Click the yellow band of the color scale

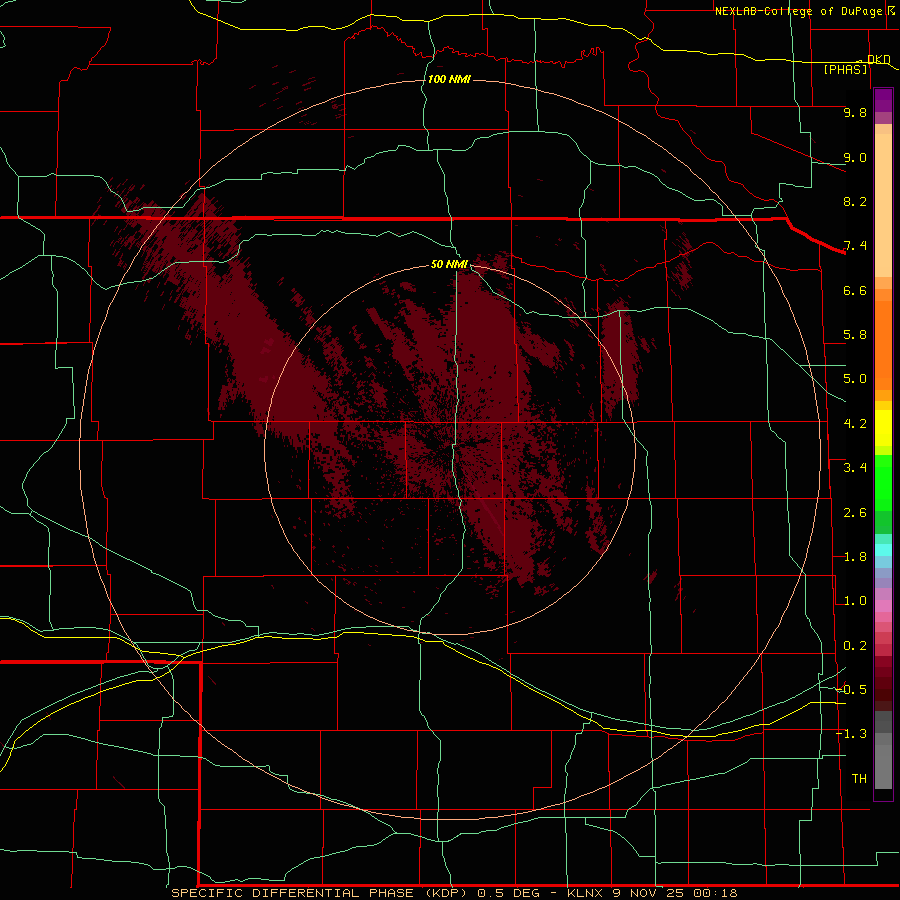[883, 428]
